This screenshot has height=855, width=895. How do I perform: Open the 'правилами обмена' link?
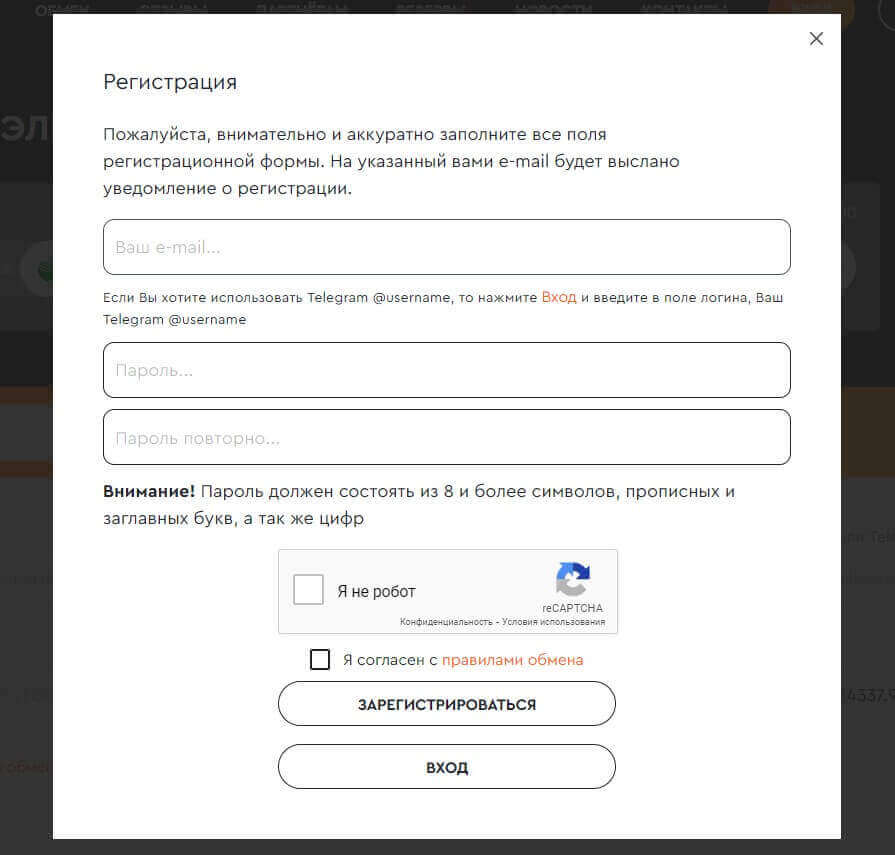pos(512,660)
